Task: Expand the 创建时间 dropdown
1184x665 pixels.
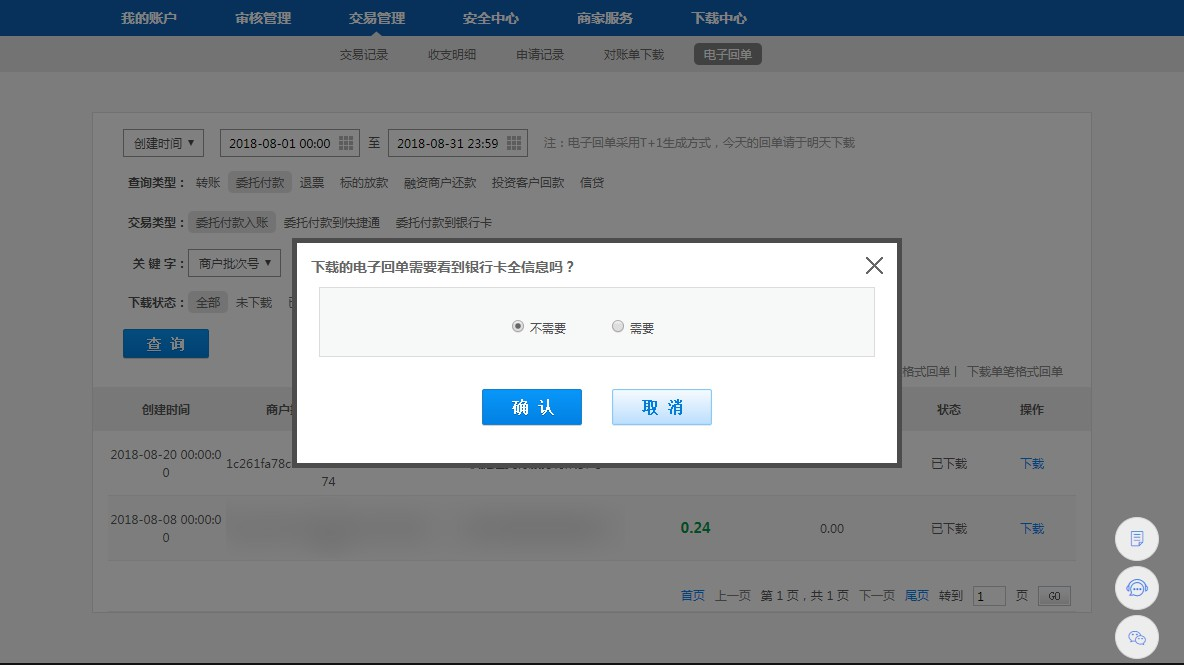Action: click(164, 143)
